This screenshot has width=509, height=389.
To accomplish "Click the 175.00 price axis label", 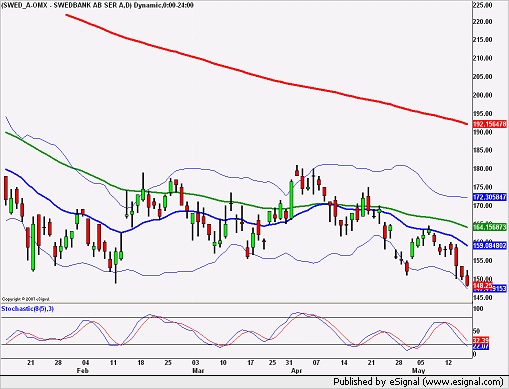I will click(483, 187).
